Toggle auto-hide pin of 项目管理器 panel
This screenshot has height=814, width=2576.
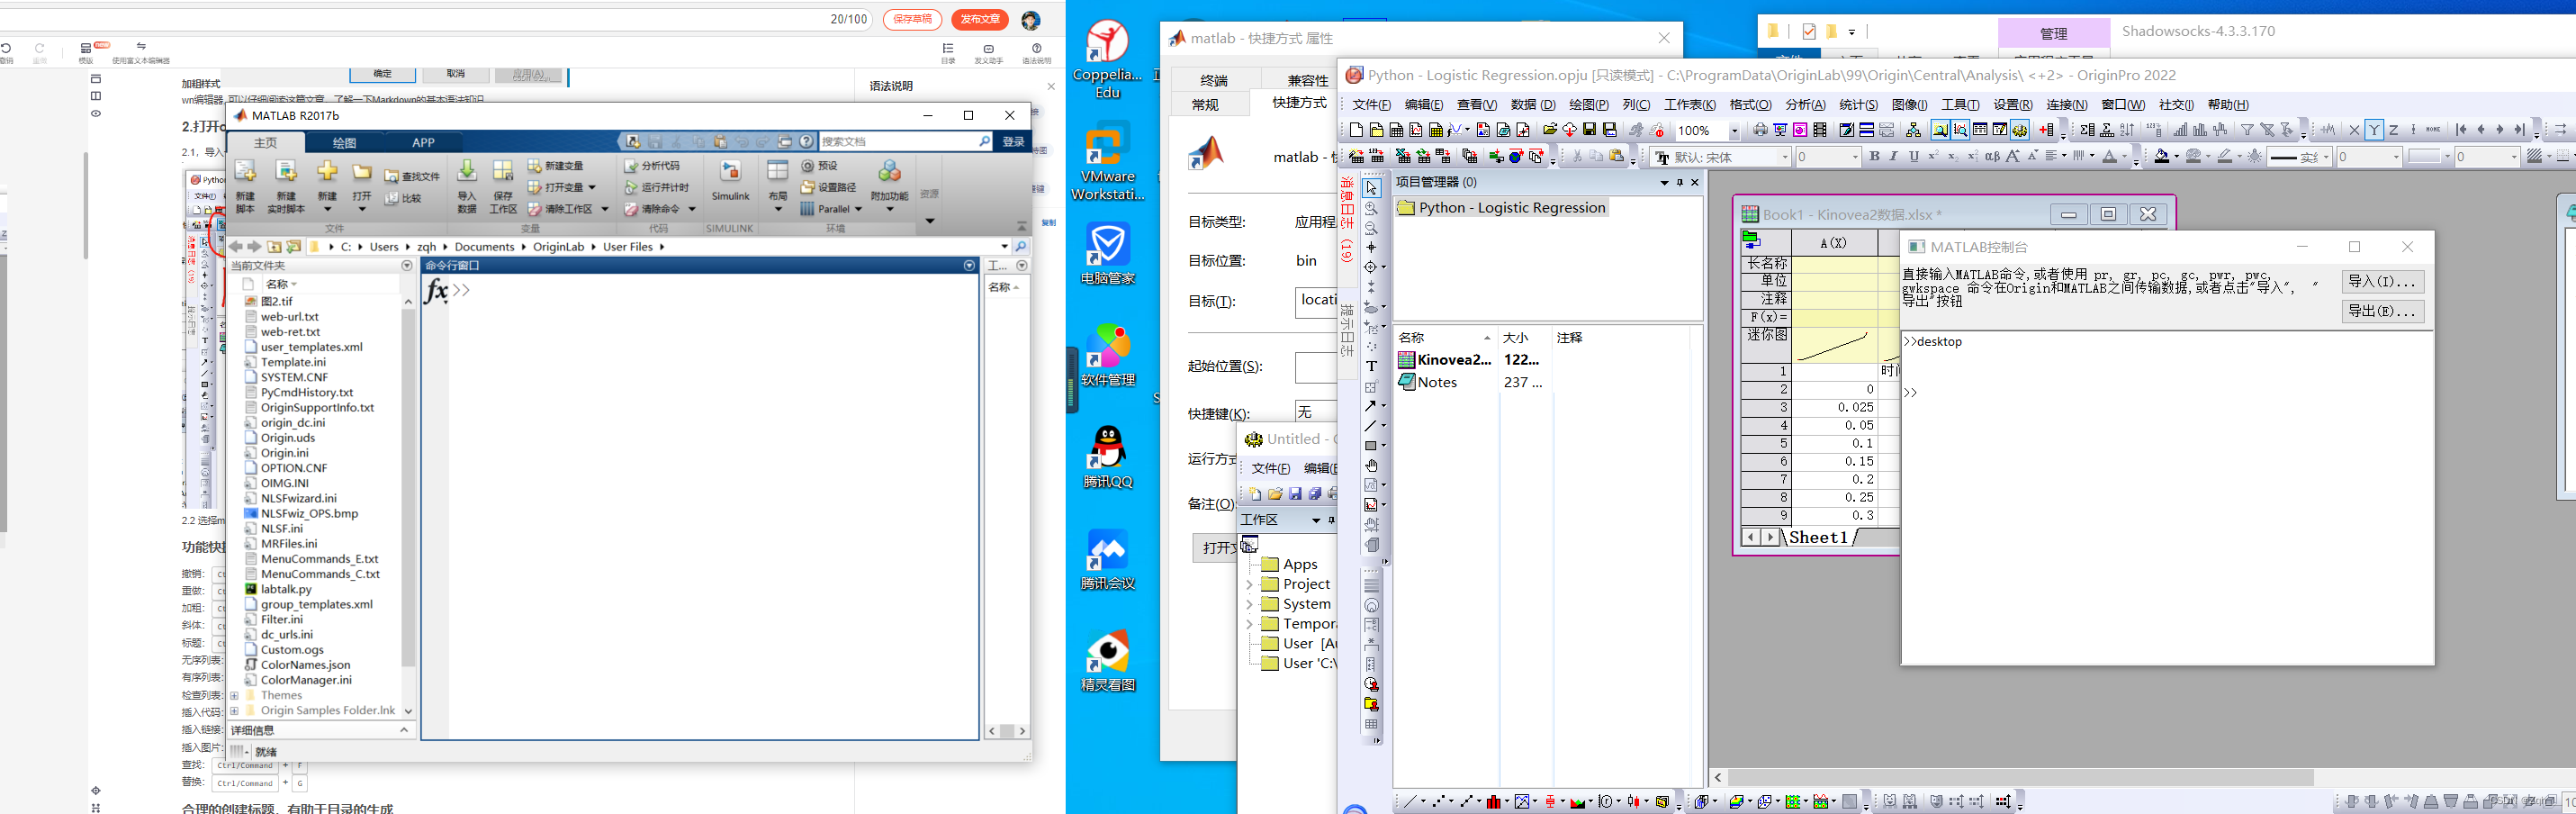(1680, 182)
